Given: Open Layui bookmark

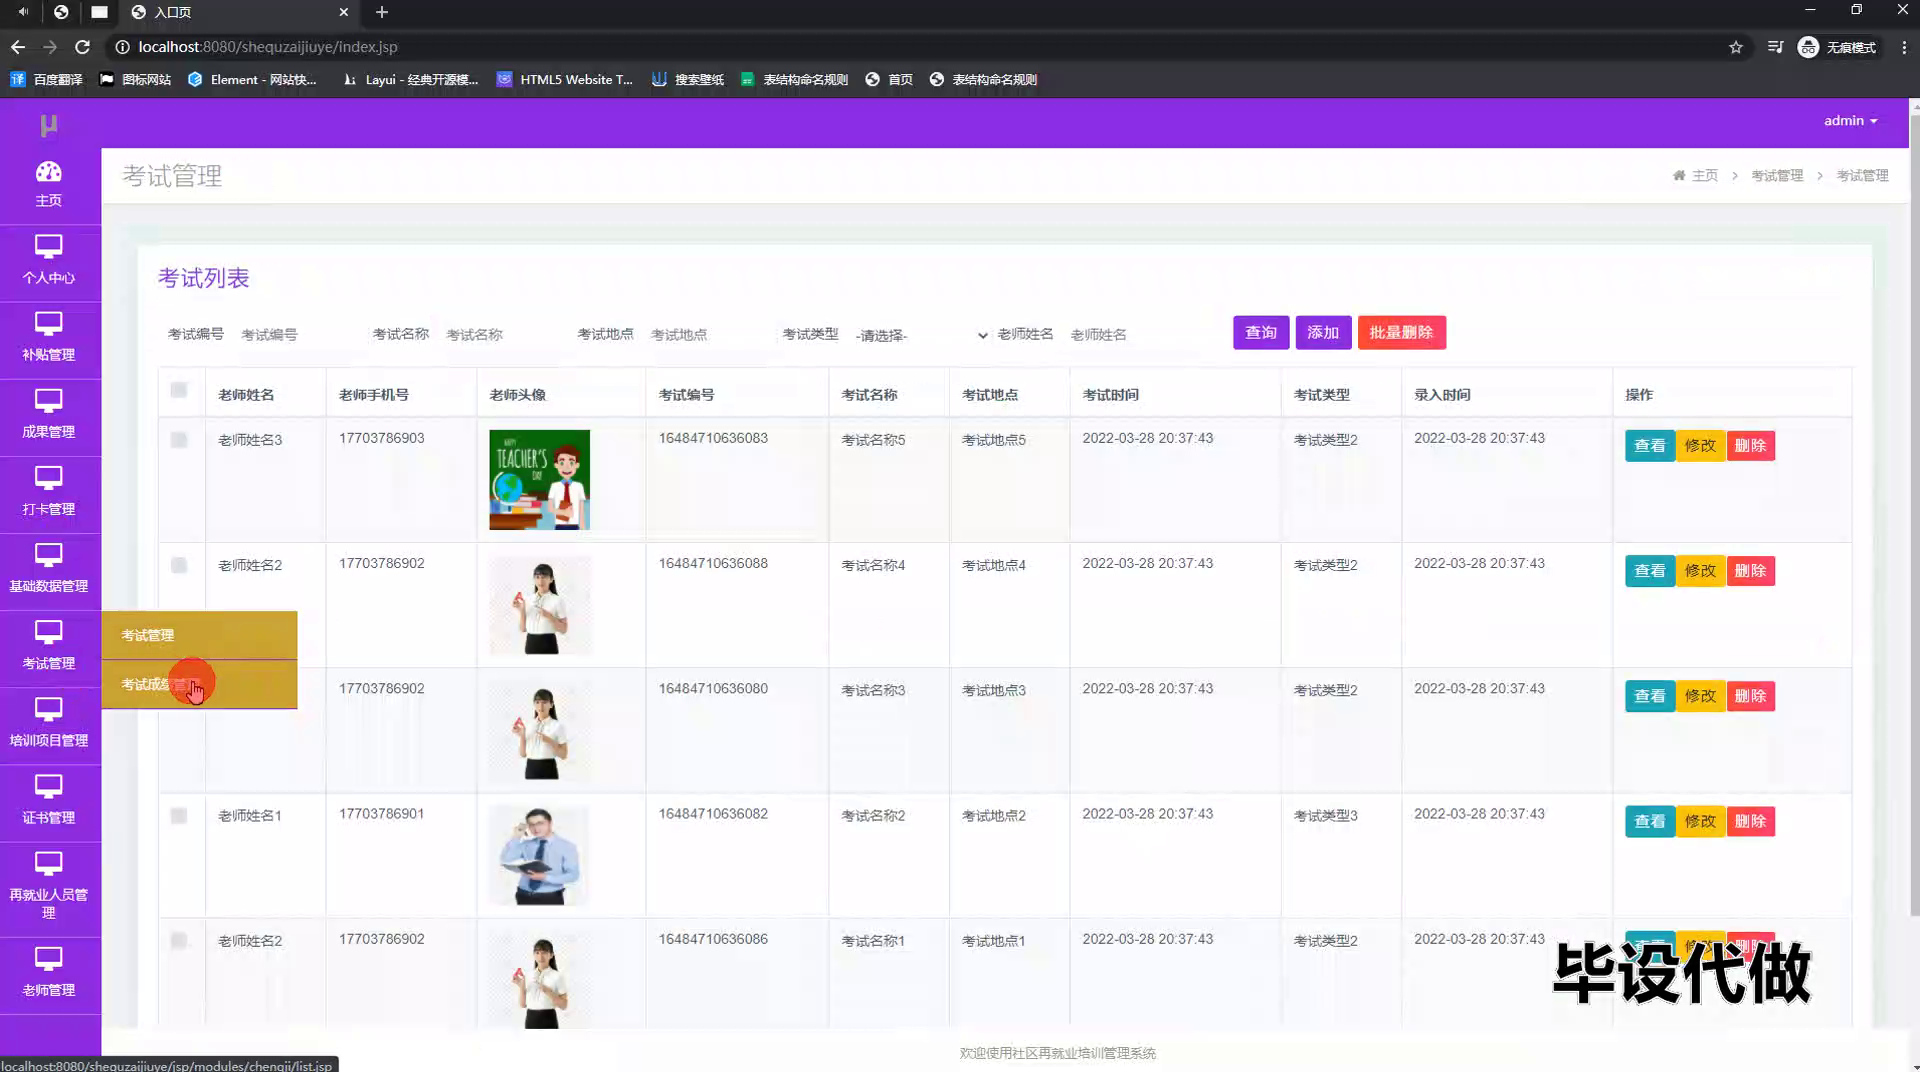Looking at the screenshot, I should (x=410, y=79).
